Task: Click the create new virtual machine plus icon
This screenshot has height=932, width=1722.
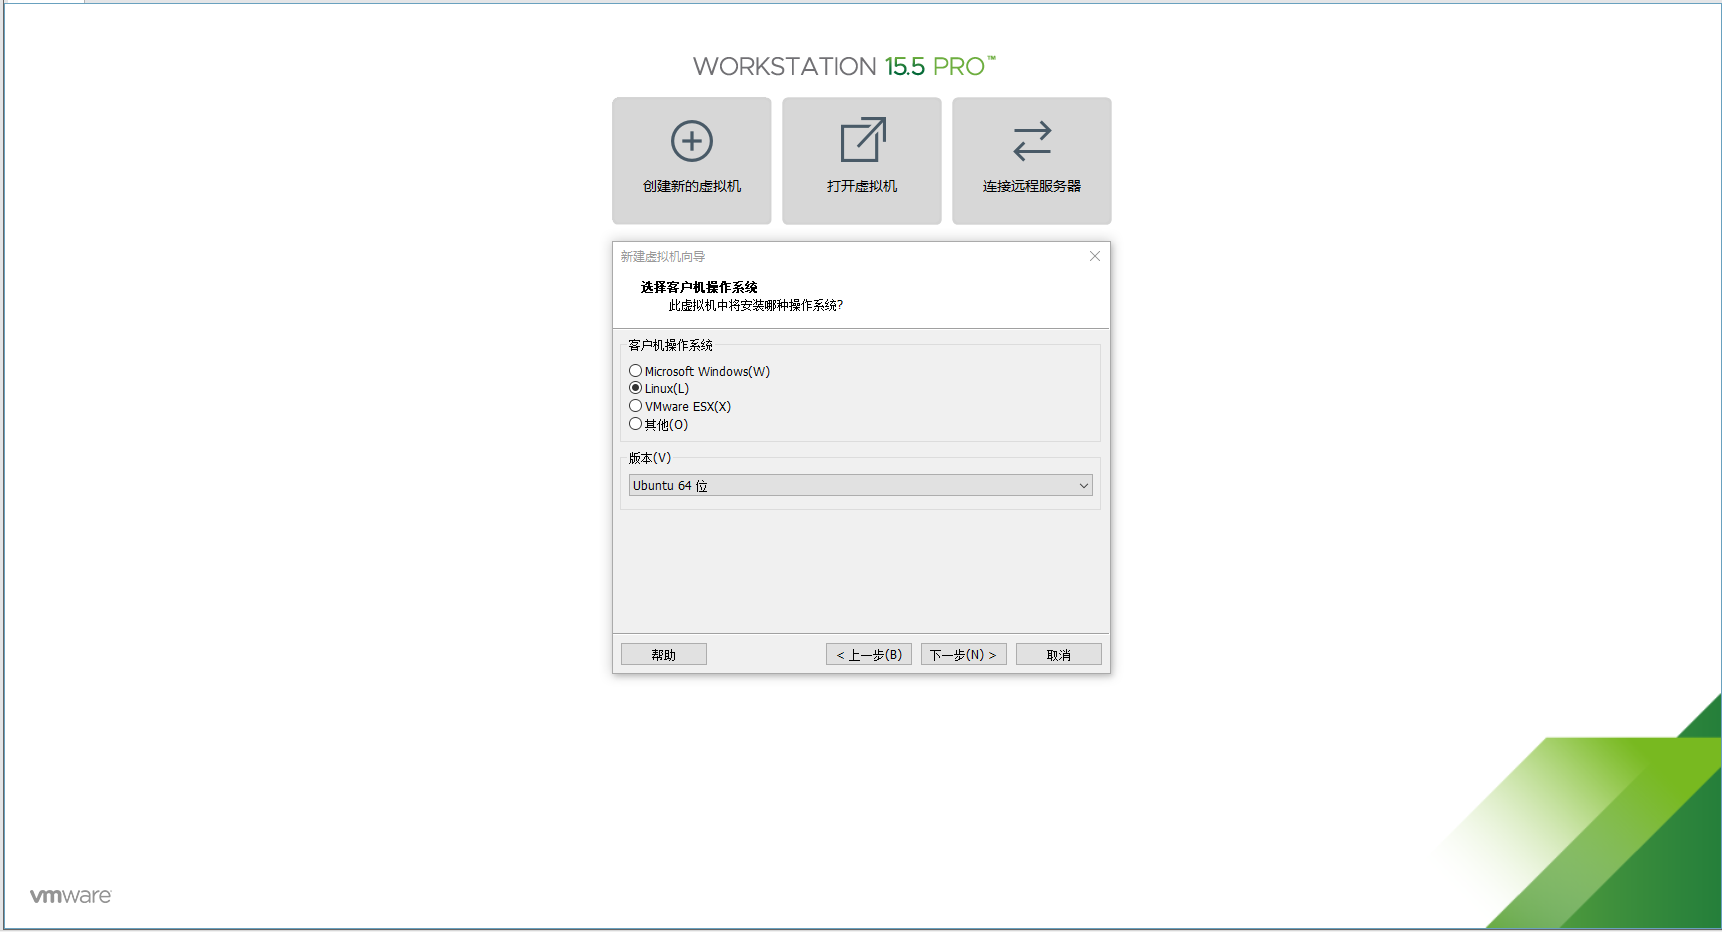Action: click(692, 141)
